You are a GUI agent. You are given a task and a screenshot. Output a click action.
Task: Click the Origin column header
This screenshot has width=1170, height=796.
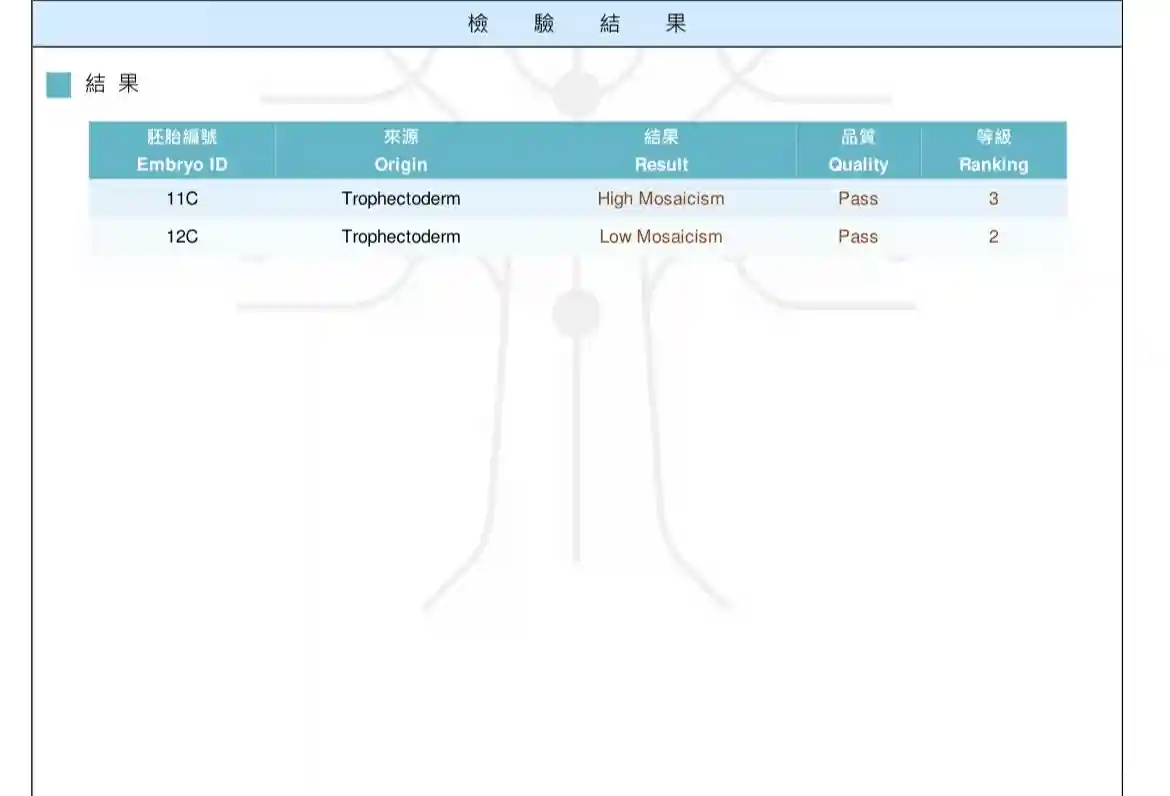click(x=401, y=164)
